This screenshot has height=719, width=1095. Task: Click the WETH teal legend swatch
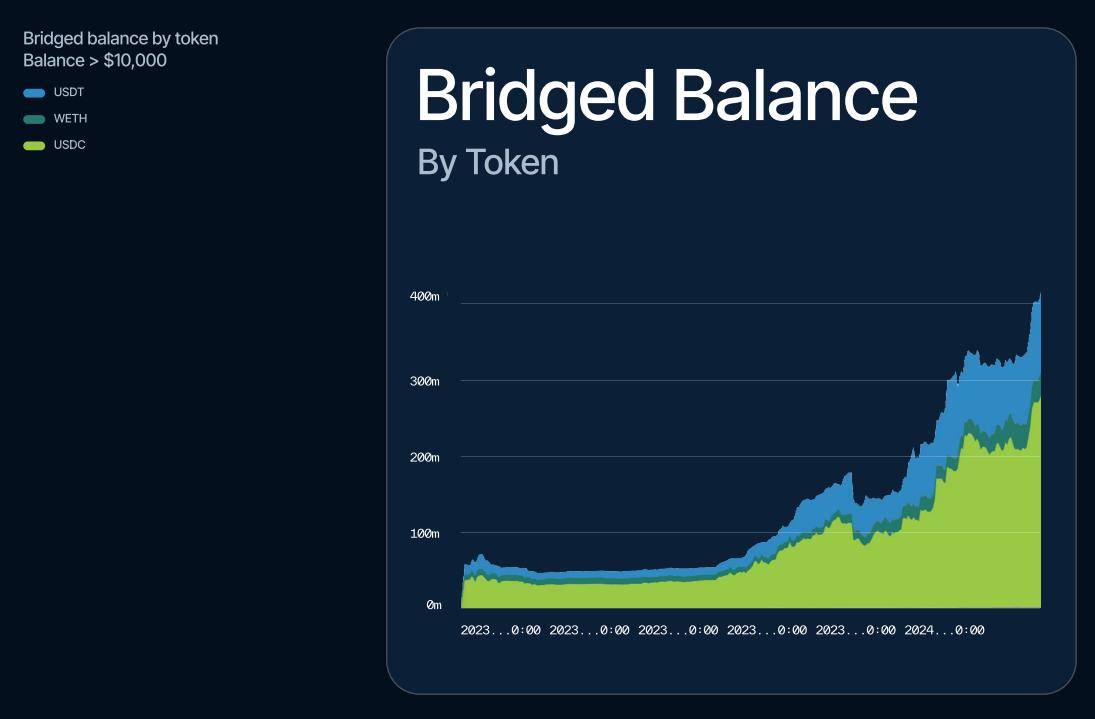point(34,119)
